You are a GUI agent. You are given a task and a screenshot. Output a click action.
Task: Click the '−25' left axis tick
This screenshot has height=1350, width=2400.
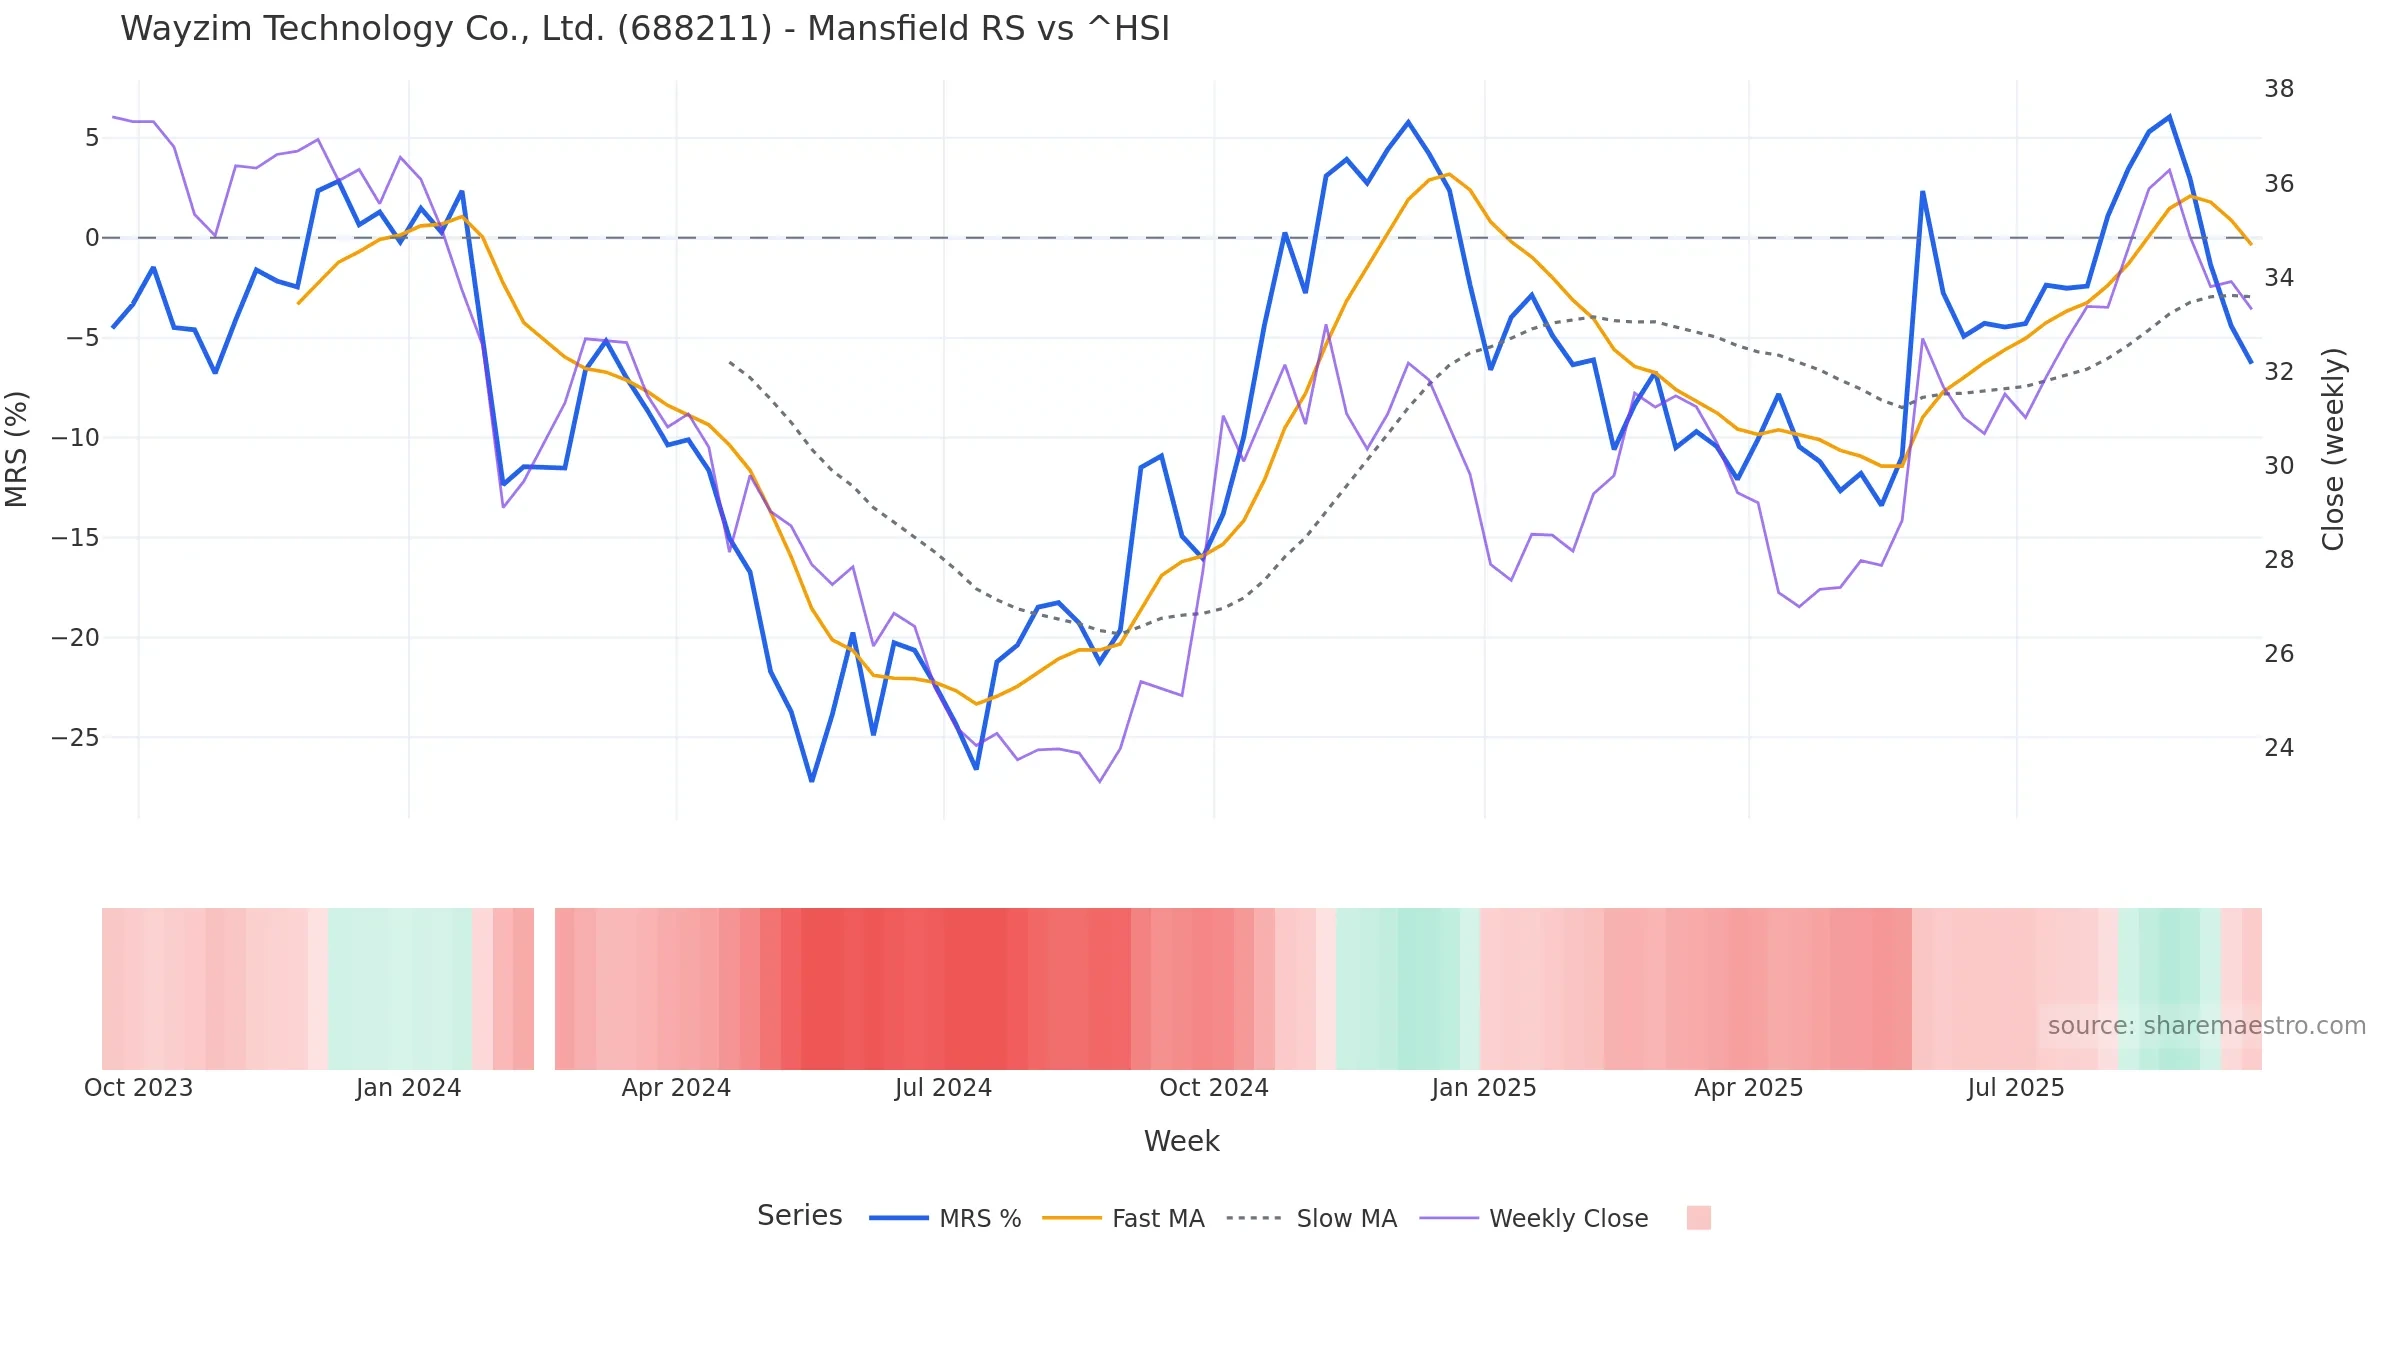tap(76, 738)
